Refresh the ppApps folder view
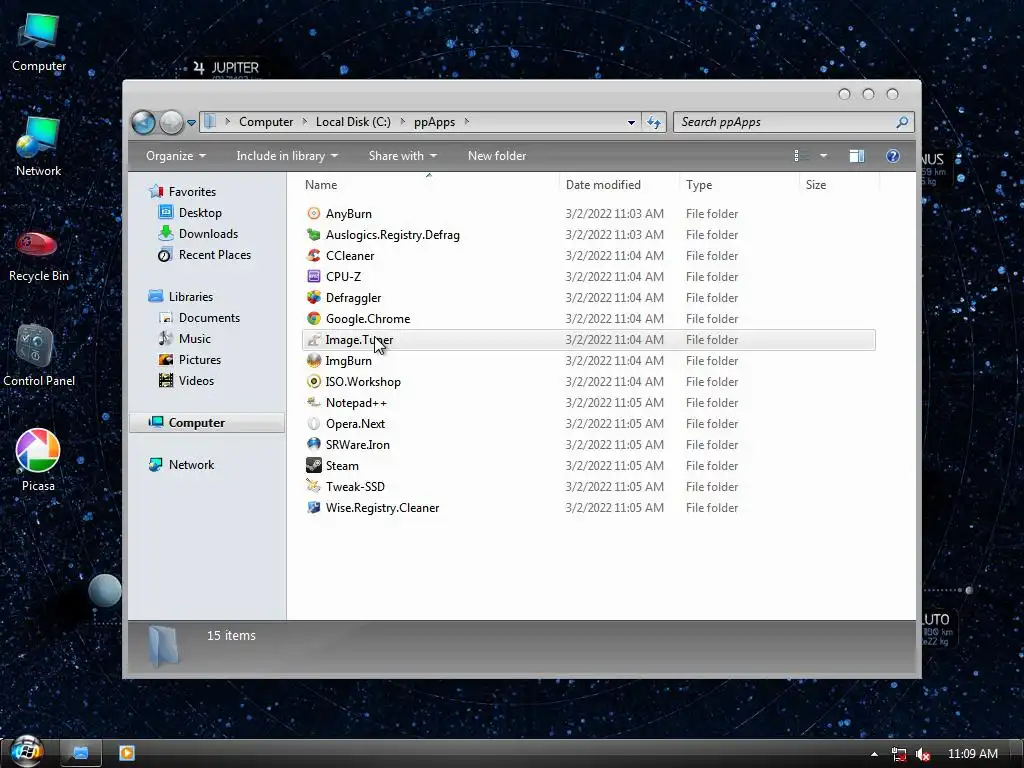The height and width of the screenshot is (768, 1024). click(654, 122)
